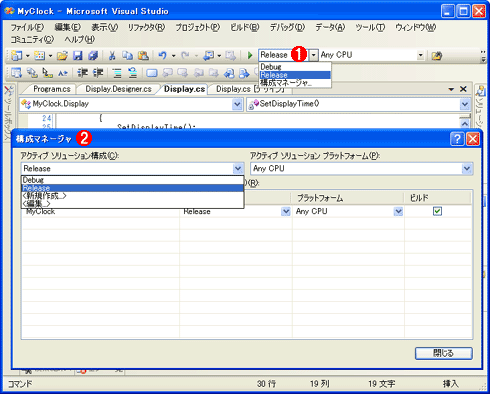Toggle the build checkbox for MyClock
490x394 pixels.
click(x=437, y=211)
